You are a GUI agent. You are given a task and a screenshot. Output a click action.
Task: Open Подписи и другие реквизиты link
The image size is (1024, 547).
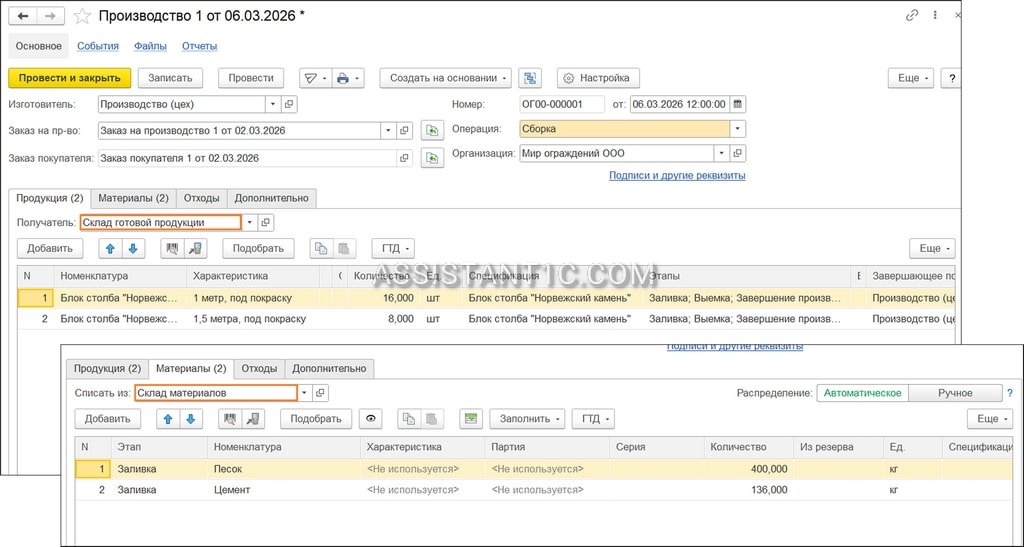point(677,176)
